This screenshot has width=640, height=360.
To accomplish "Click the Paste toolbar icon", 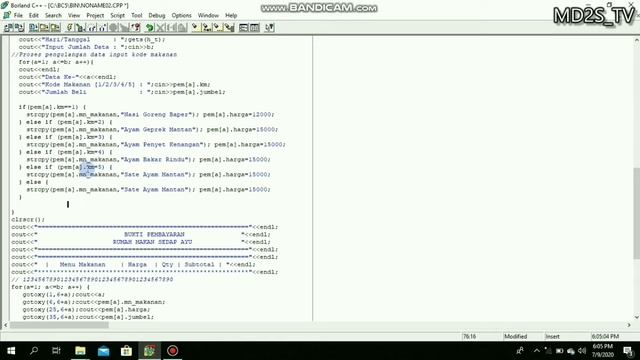I will pyautogui.click(x=182, y=28).
